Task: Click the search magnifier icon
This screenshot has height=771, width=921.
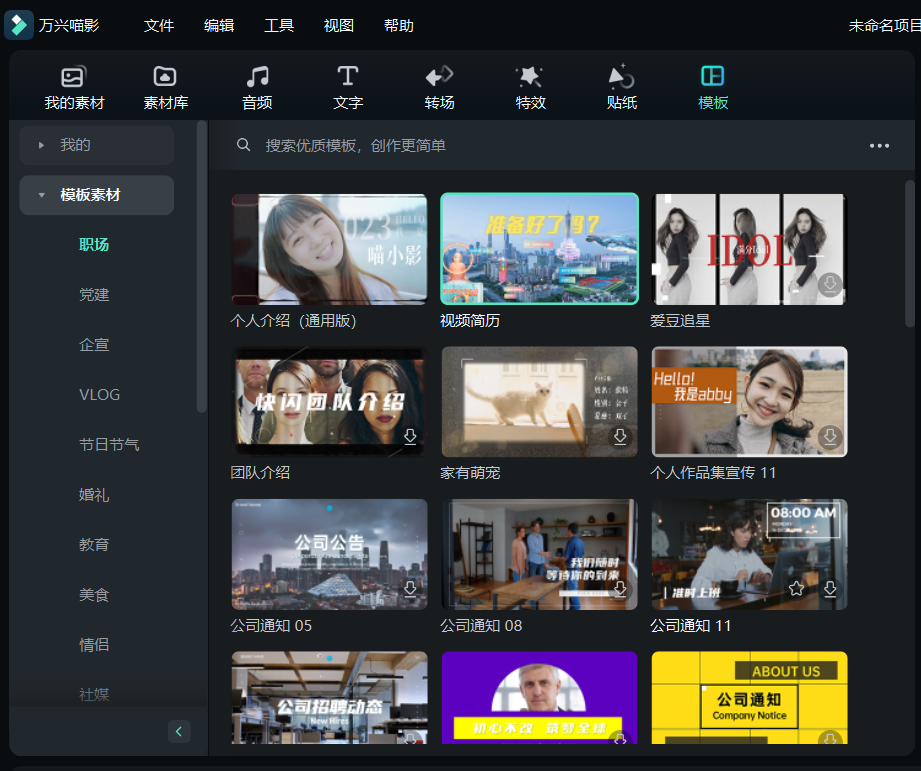Action: pyautogui.click(x=243, y=144)
